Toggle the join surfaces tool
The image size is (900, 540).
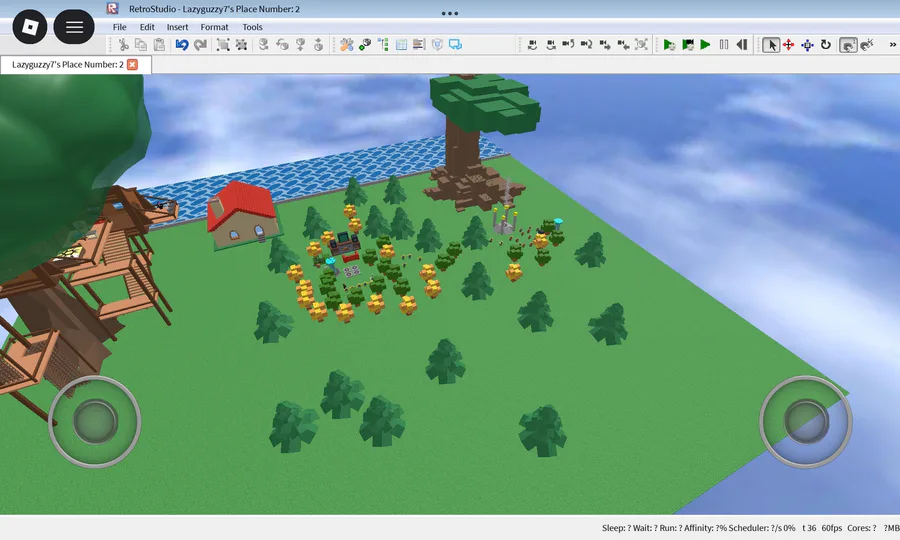click(848, 45)
